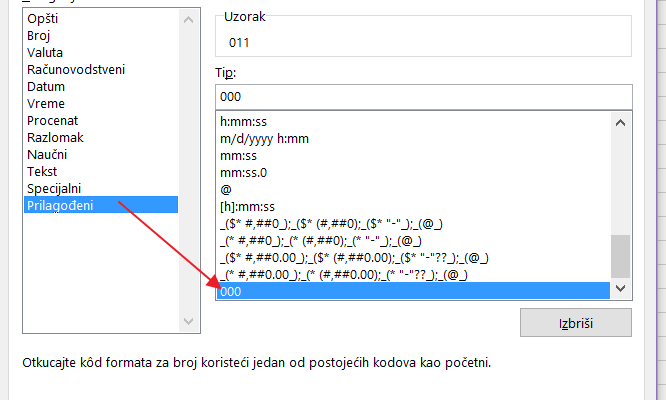Image resolution: width=666 pixels, height=400 pixels.
Task: Select the 000 custom format
Action: coord(413,291)
